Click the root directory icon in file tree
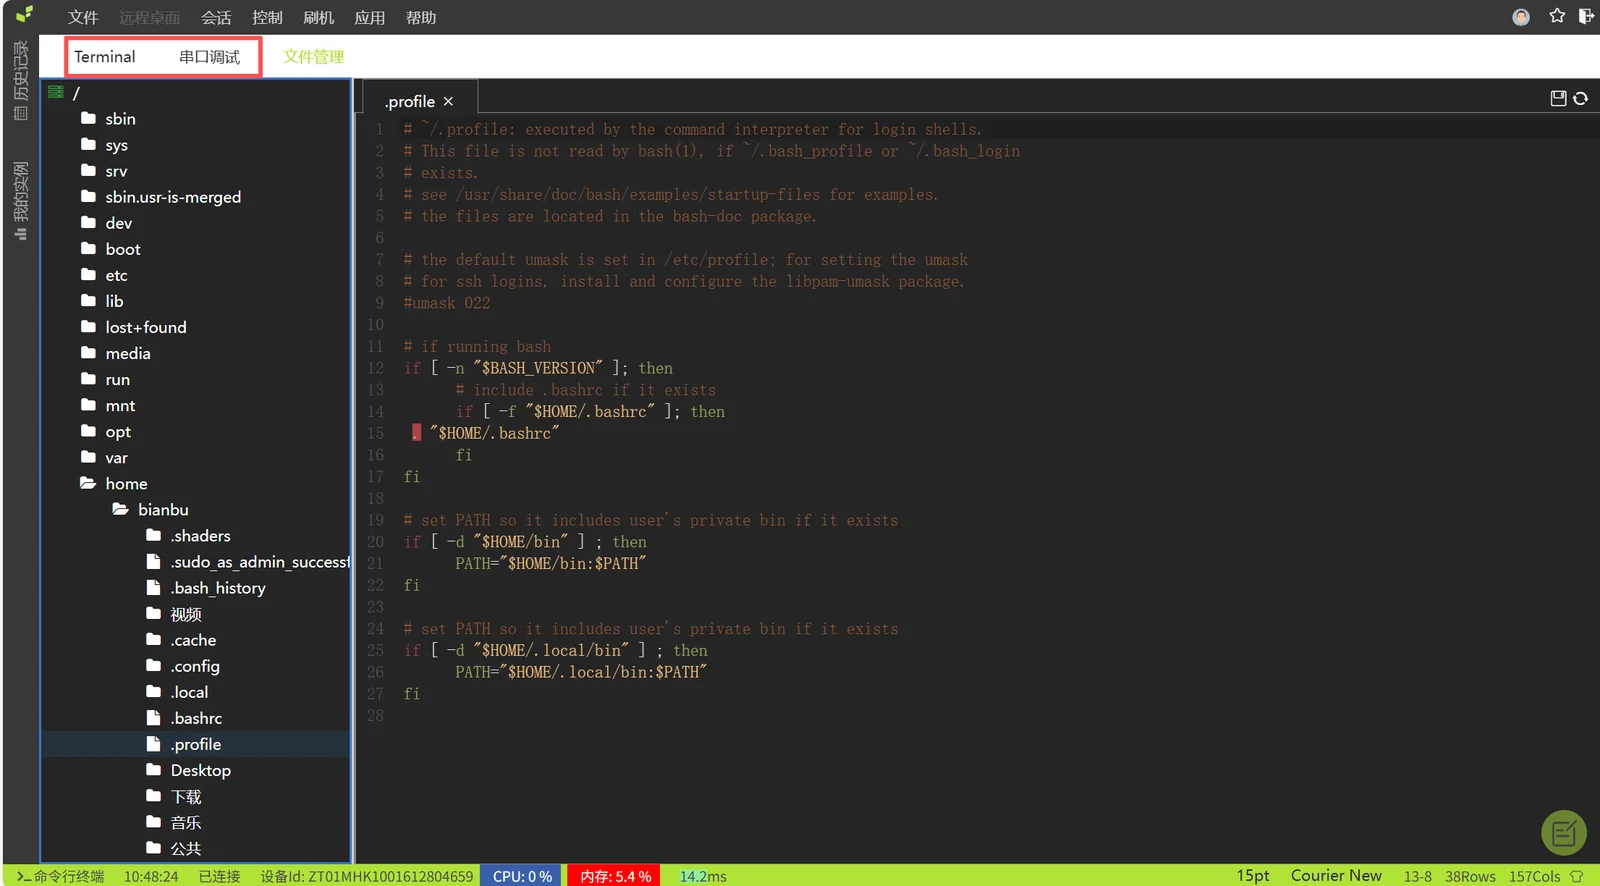This screenshot has height=886, width=1600. (56, 92)
